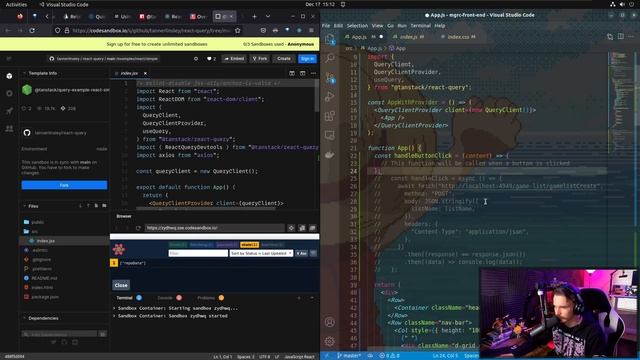Open the File menu in VS Code
The height and width of the screenshot is (360, 640).
click(x=326, y=26)
